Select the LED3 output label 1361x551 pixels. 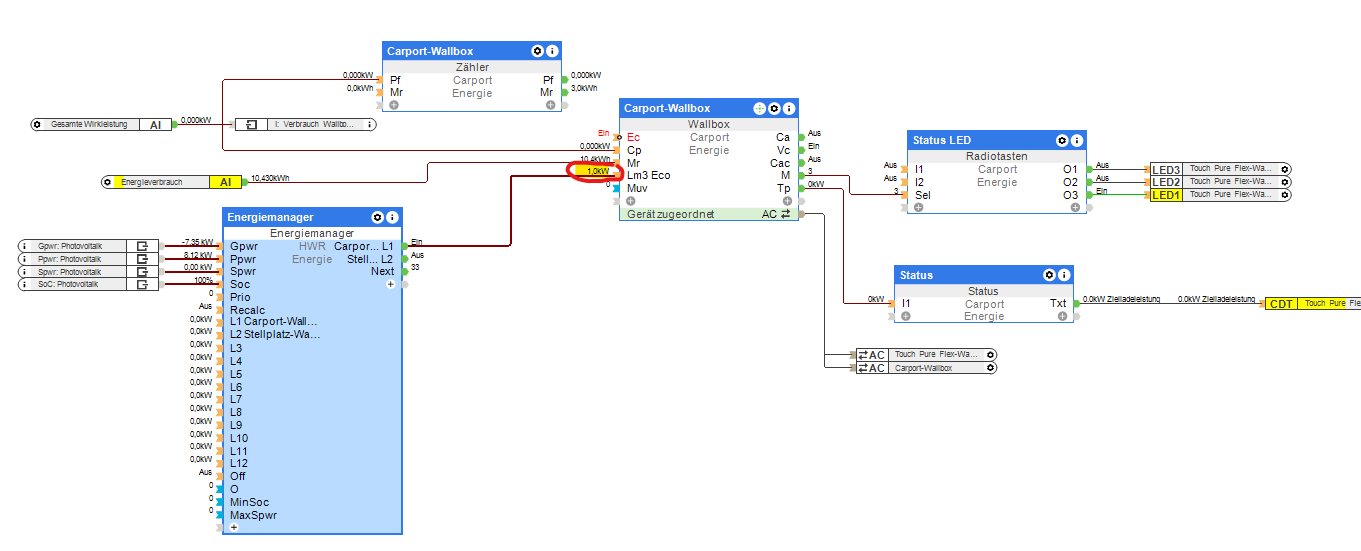1167,169
